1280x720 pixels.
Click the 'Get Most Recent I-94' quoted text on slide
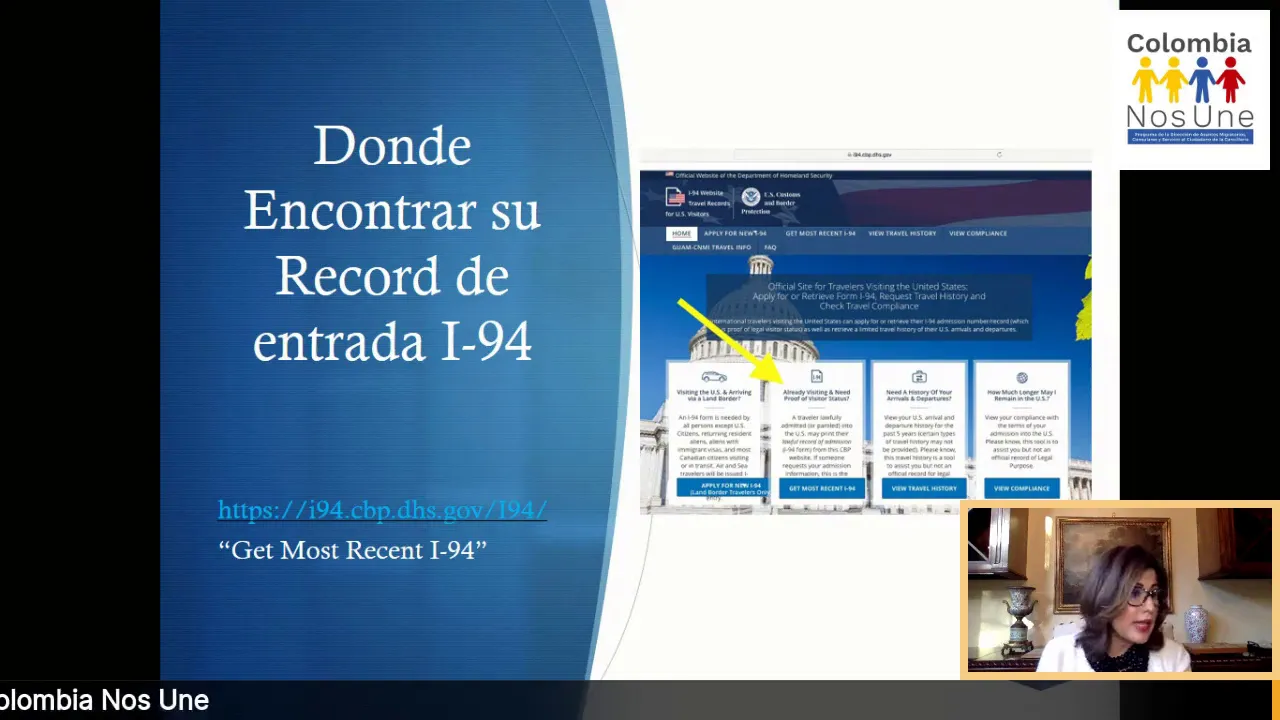point(352,550)
